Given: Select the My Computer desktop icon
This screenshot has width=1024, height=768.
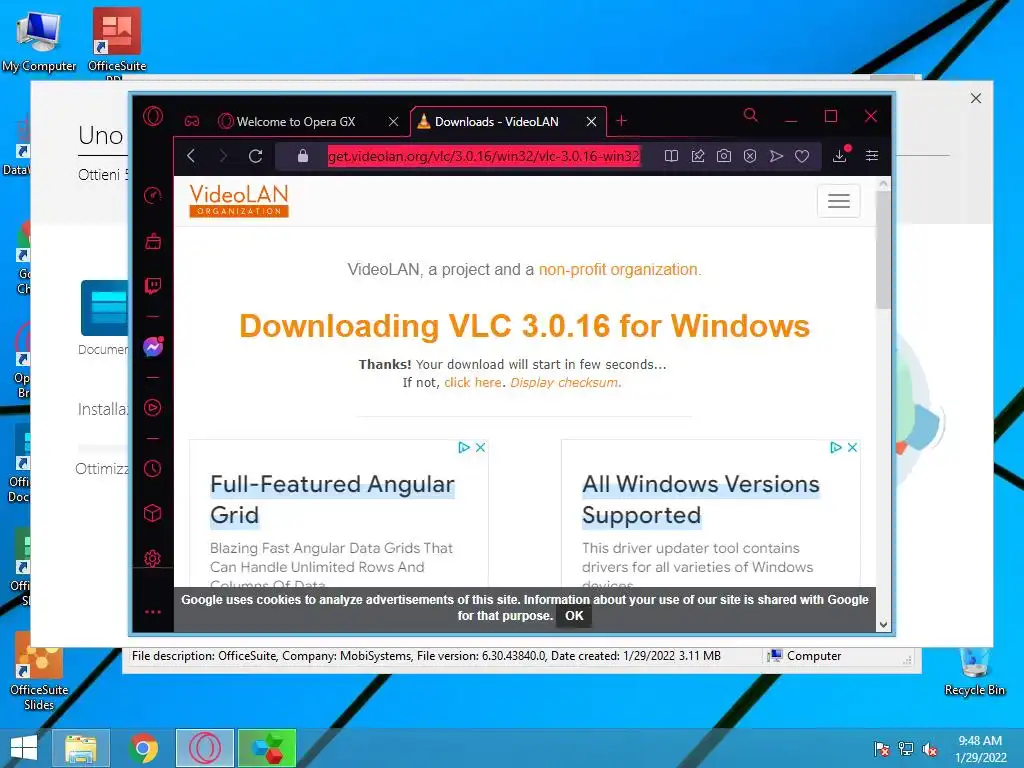Looking at the screenshot, I should [39, 40].
